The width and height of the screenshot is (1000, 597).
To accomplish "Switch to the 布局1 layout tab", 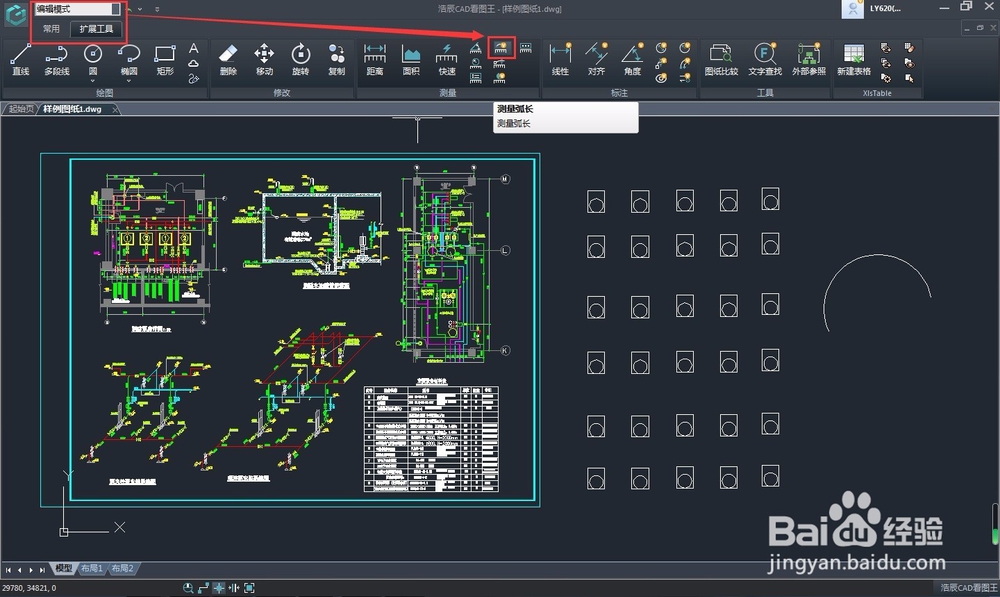I will point(92,568).
